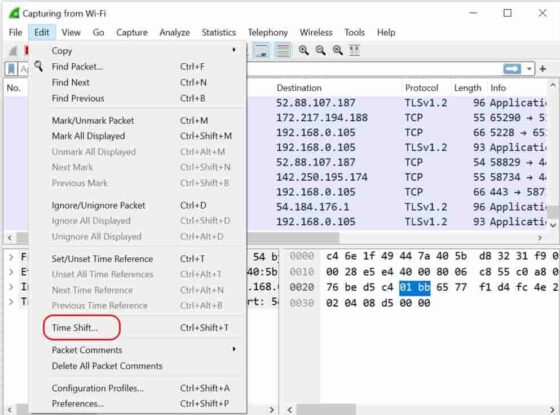Expand the I (Internet Protocol) tree row
The width and height of the screenshot is (560, 415).
coord(11,287)
